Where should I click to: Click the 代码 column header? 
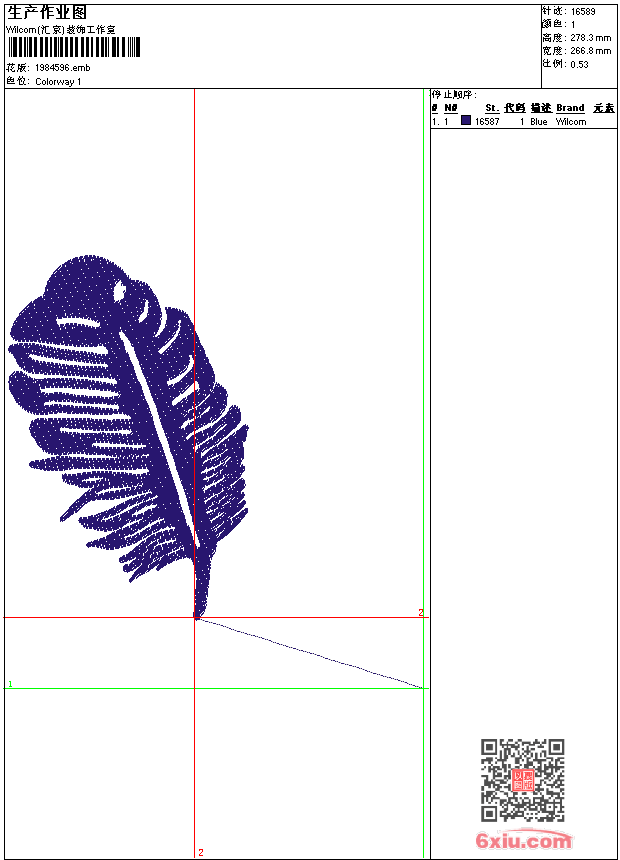(515, 108)
